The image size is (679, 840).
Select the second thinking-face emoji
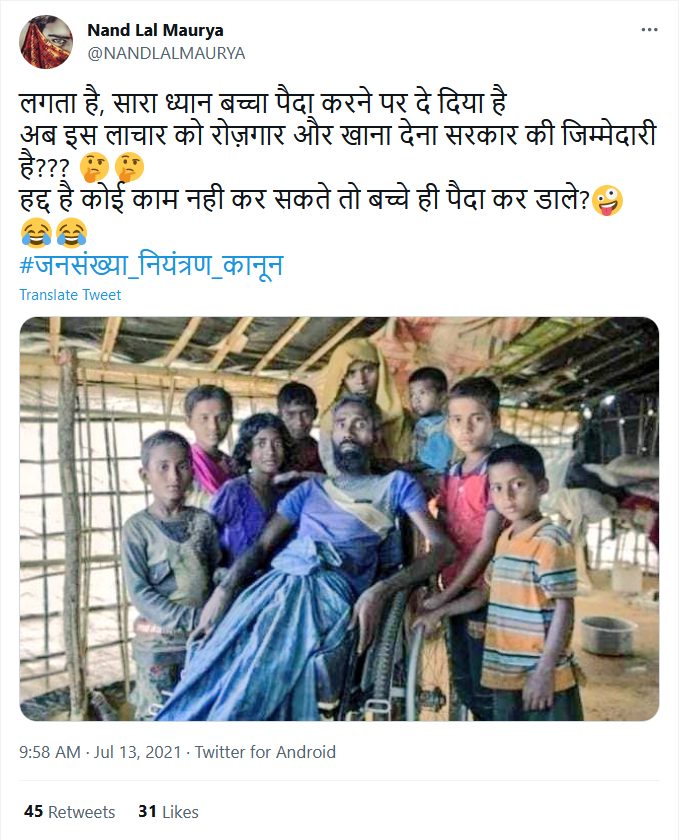click(x=129, y=167)
